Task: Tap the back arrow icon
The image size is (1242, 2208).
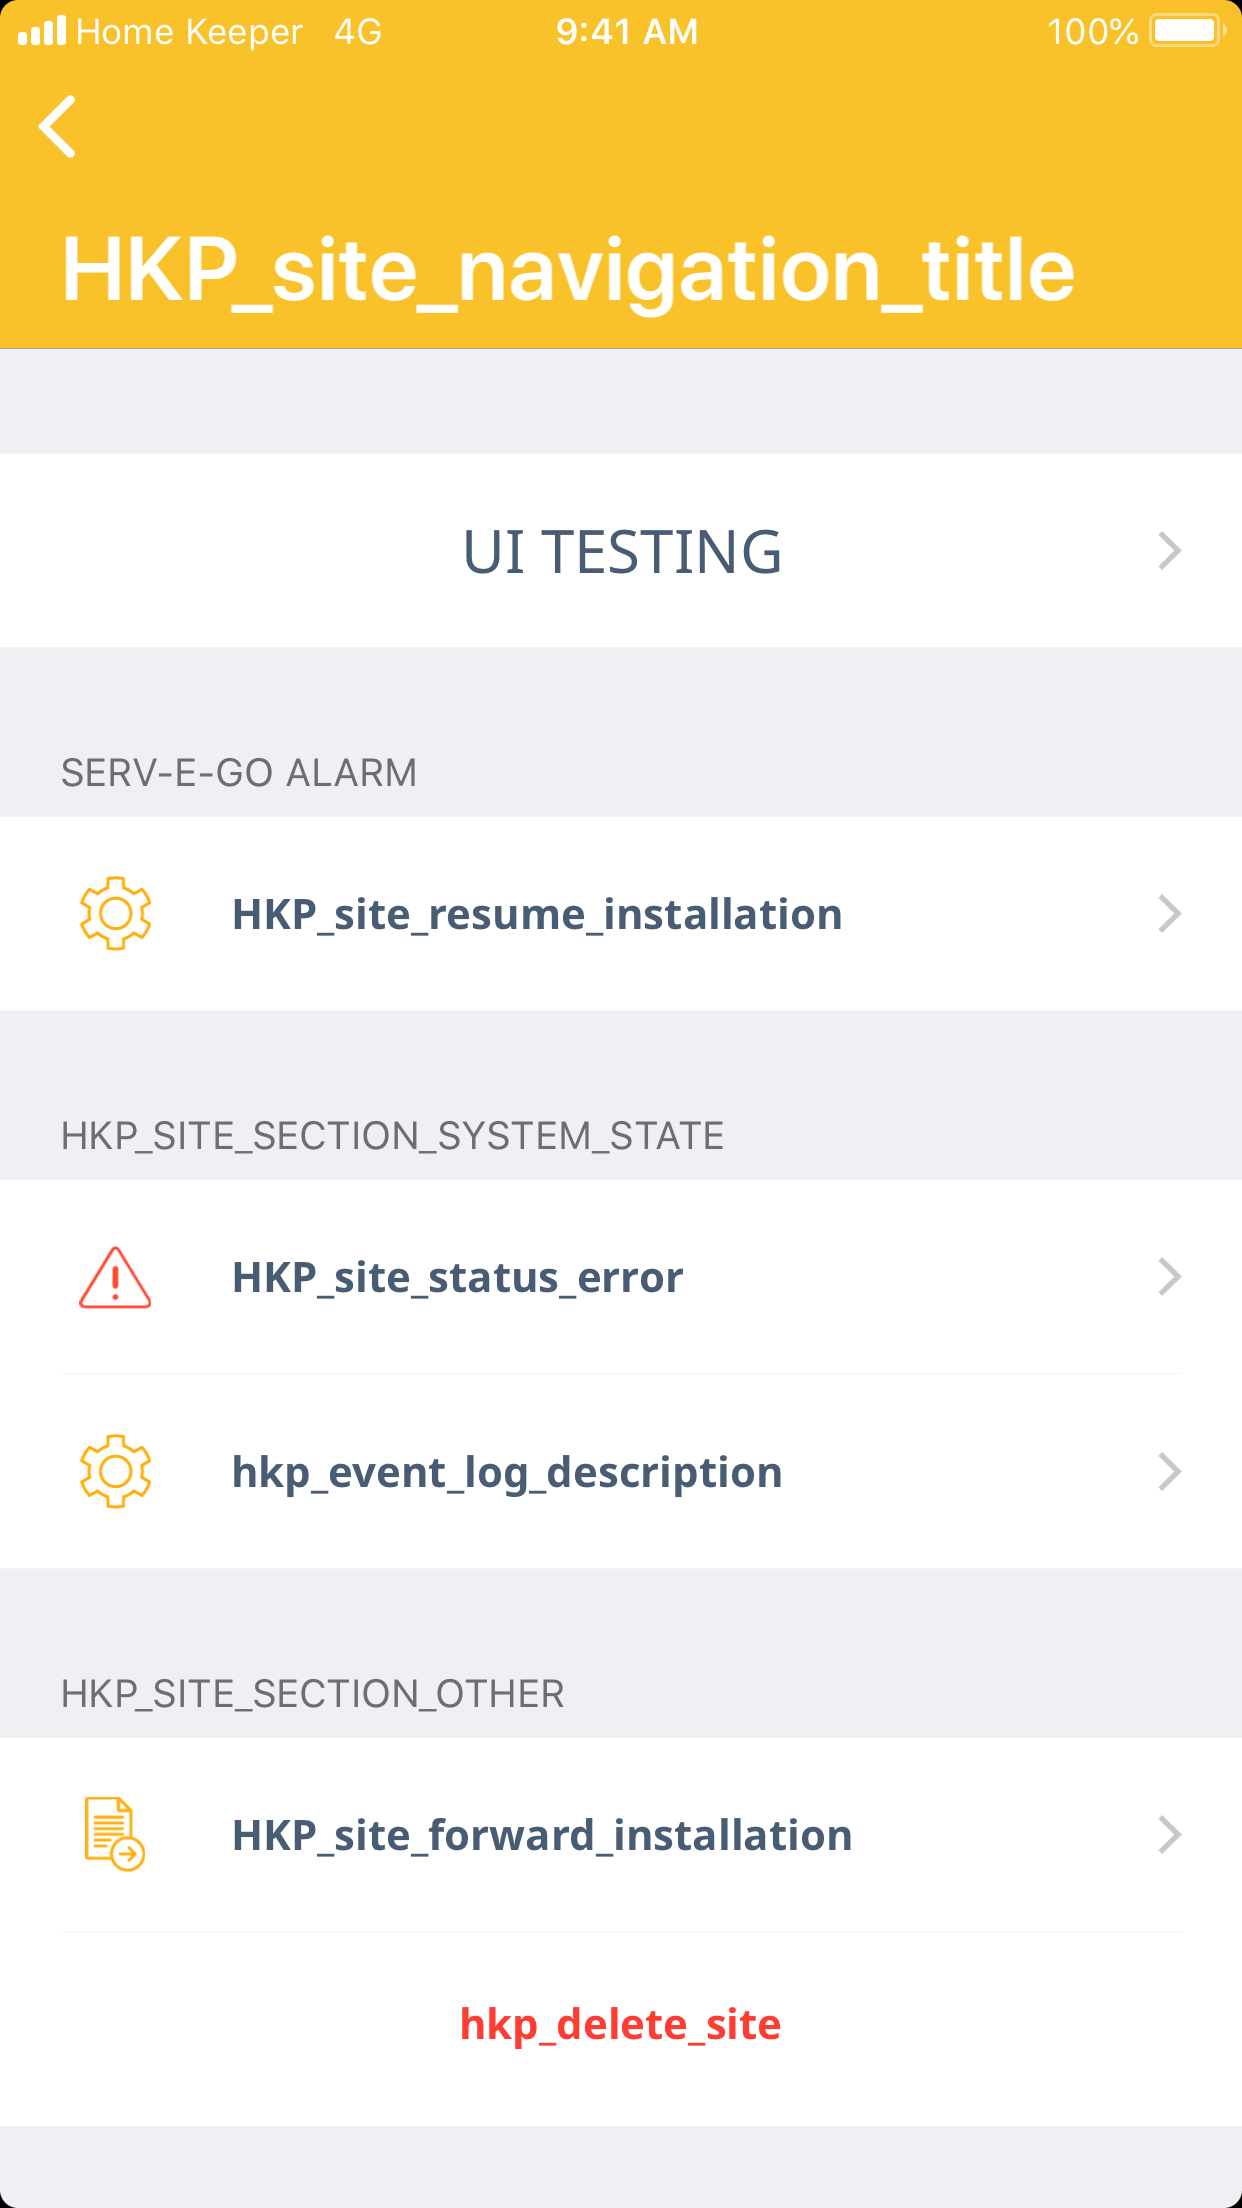Action: tap(58, 127)
